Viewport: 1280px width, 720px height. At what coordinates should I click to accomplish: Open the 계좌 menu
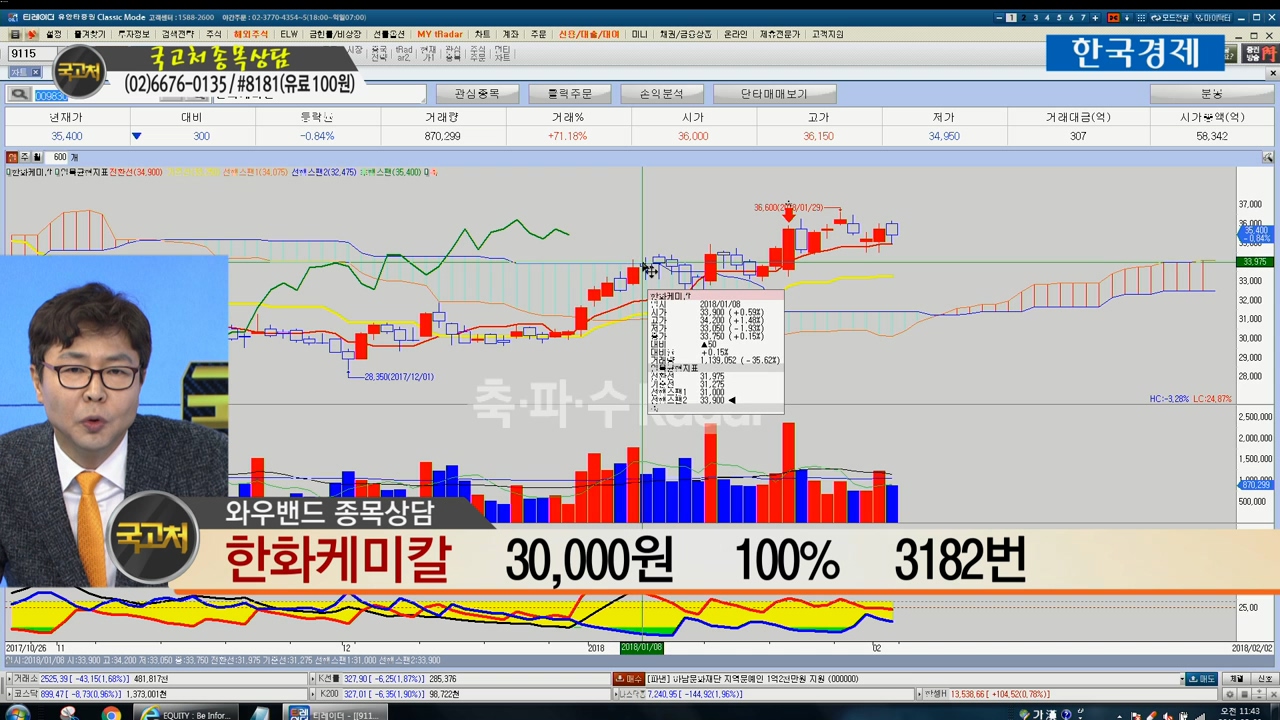pyautogui.click(x=510, y=34)
